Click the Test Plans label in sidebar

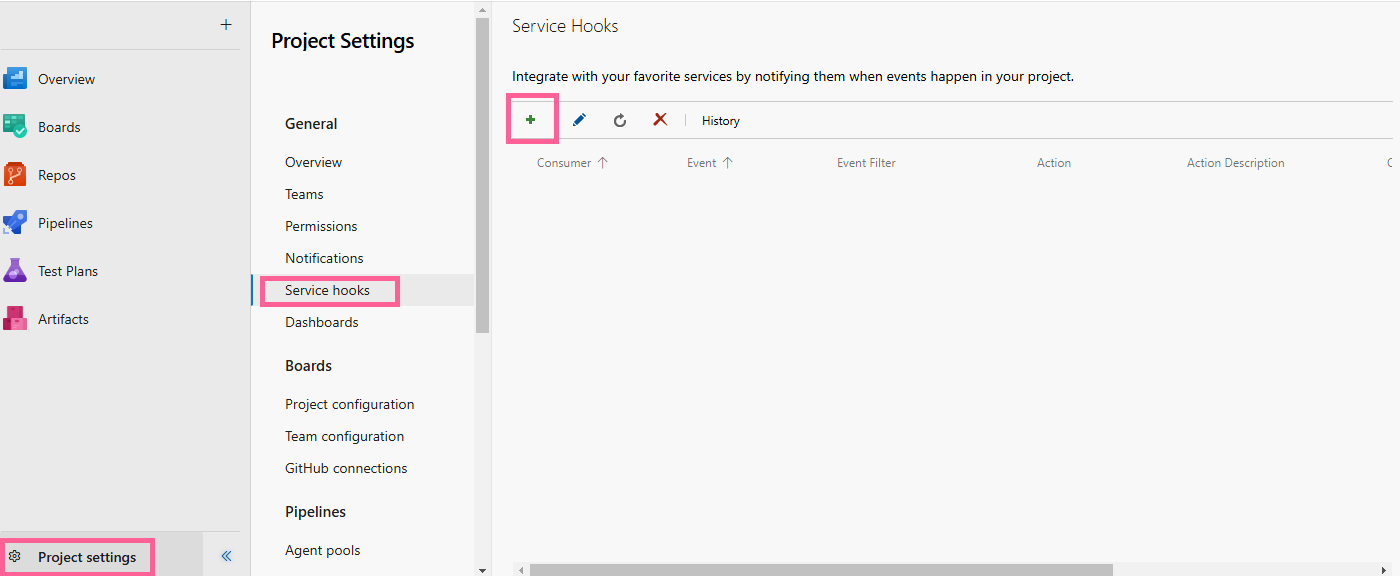coord(68,271)
